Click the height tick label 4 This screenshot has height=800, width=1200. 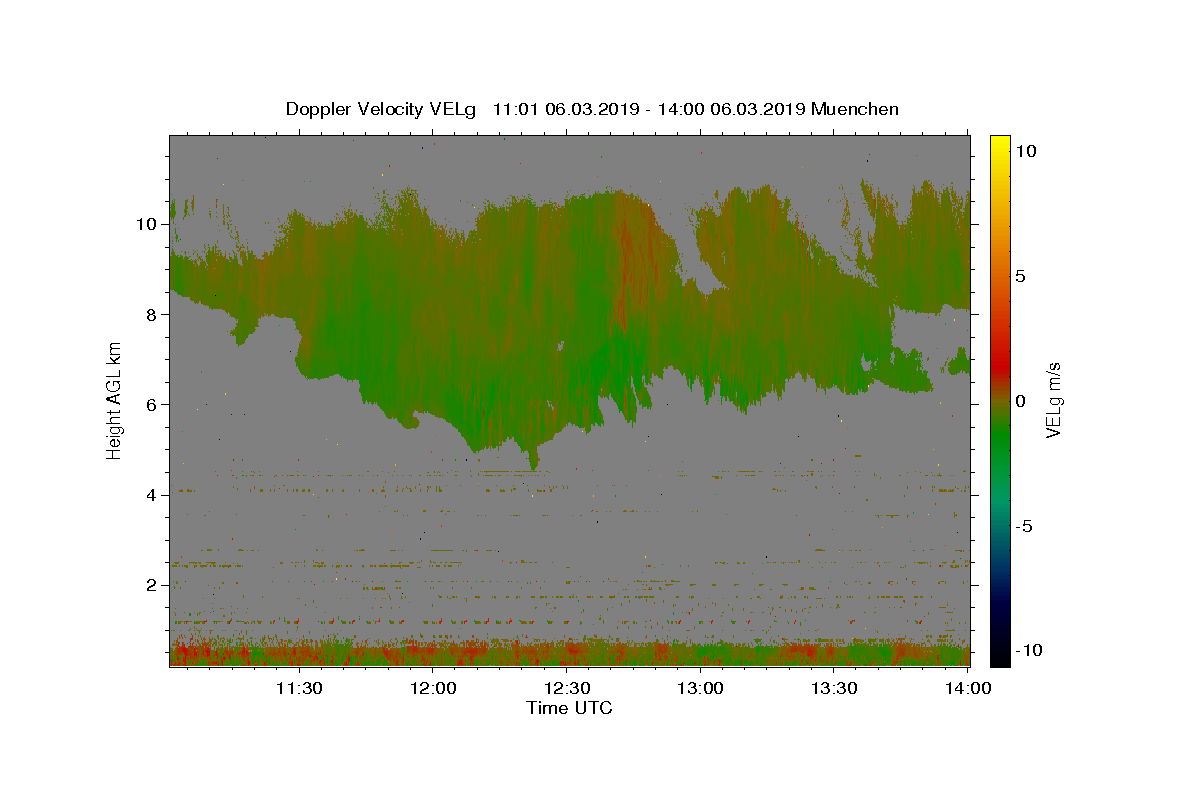pyautogui.click(x=151, y=495)
